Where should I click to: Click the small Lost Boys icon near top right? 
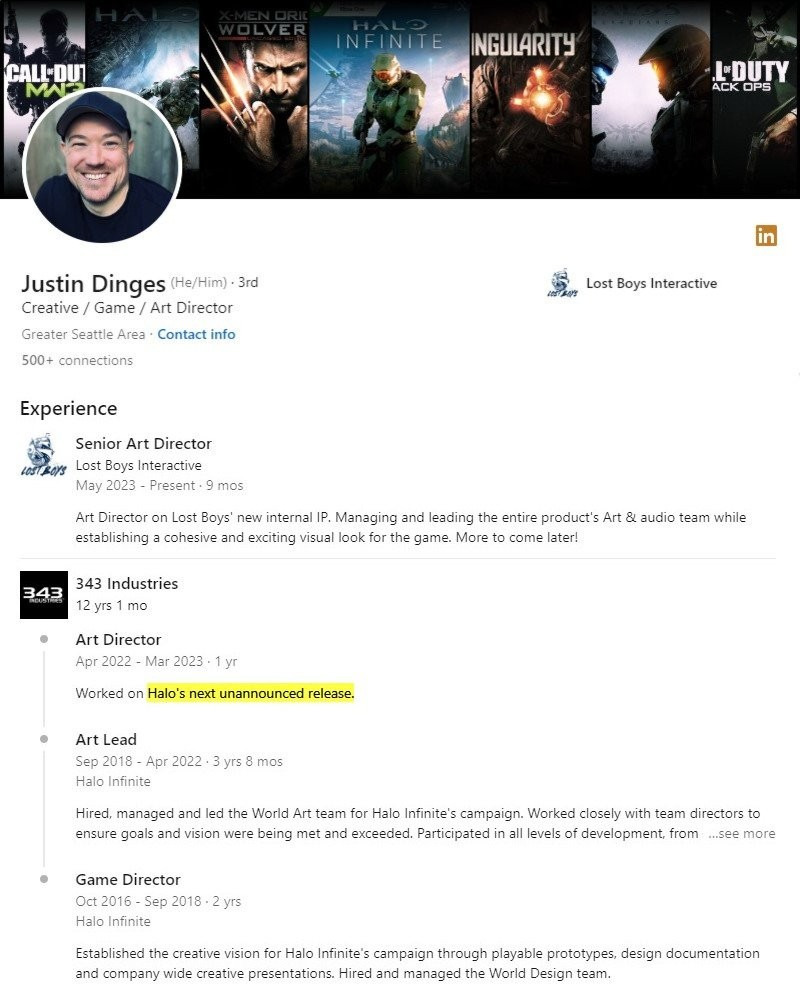coord(562,284)
